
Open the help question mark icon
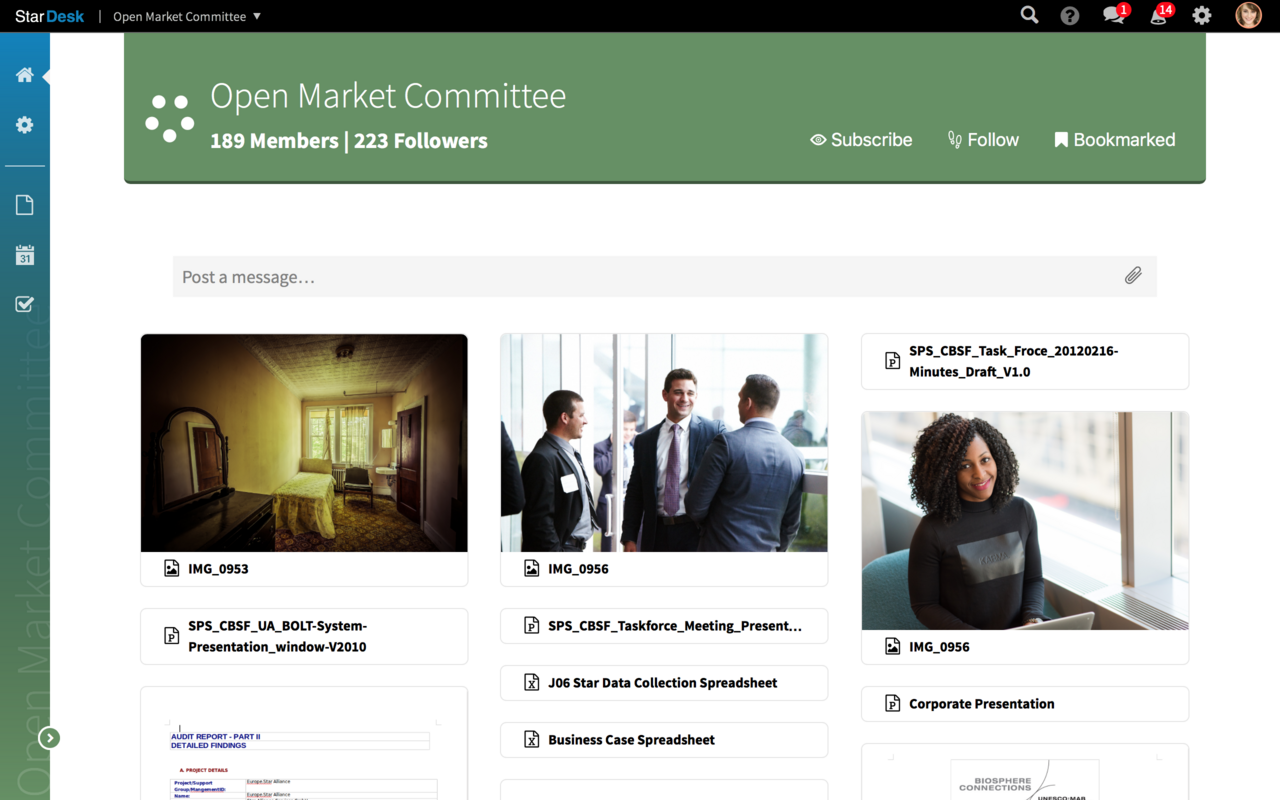(1070, 16)
